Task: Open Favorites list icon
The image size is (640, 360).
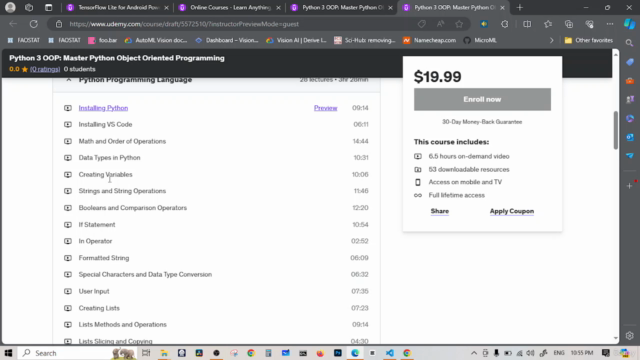Action: pos(548,24)
